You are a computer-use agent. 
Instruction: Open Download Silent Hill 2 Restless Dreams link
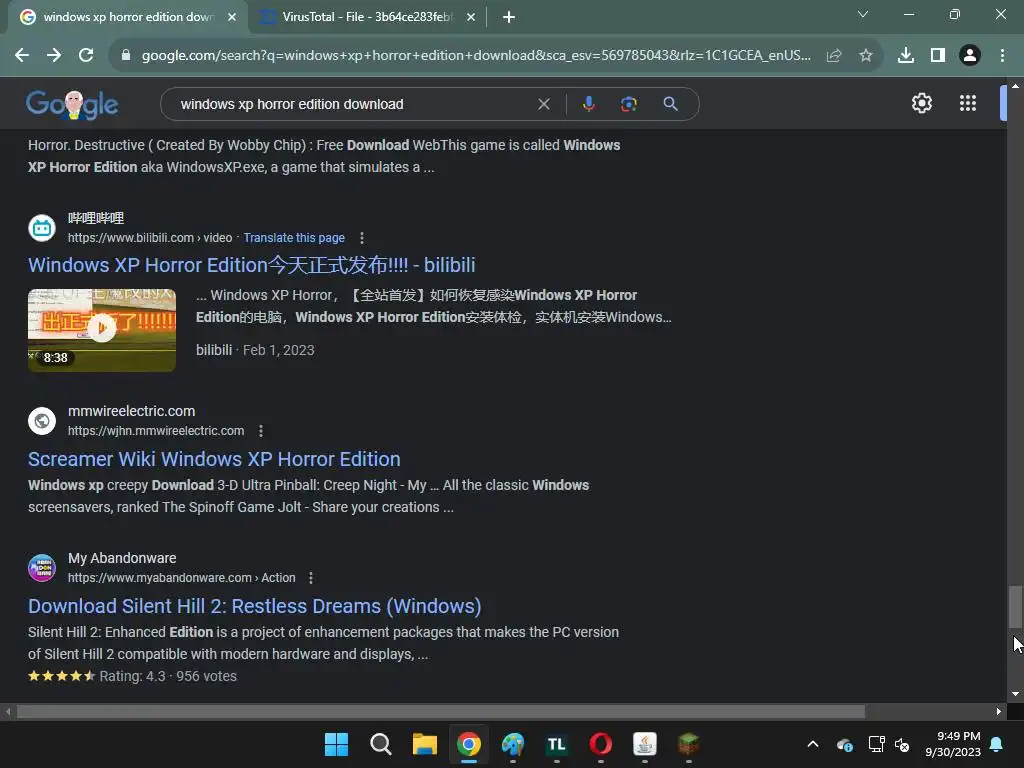pos(255,605)
